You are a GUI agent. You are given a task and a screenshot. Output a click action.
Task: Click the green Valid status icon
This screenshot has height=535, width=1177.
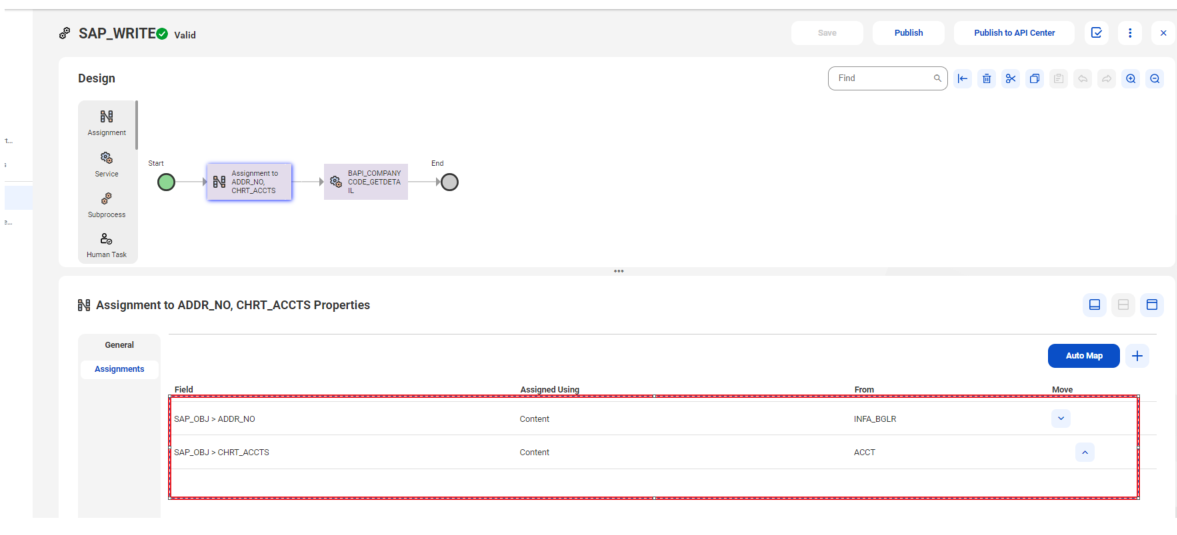click(x=162, y=34)
